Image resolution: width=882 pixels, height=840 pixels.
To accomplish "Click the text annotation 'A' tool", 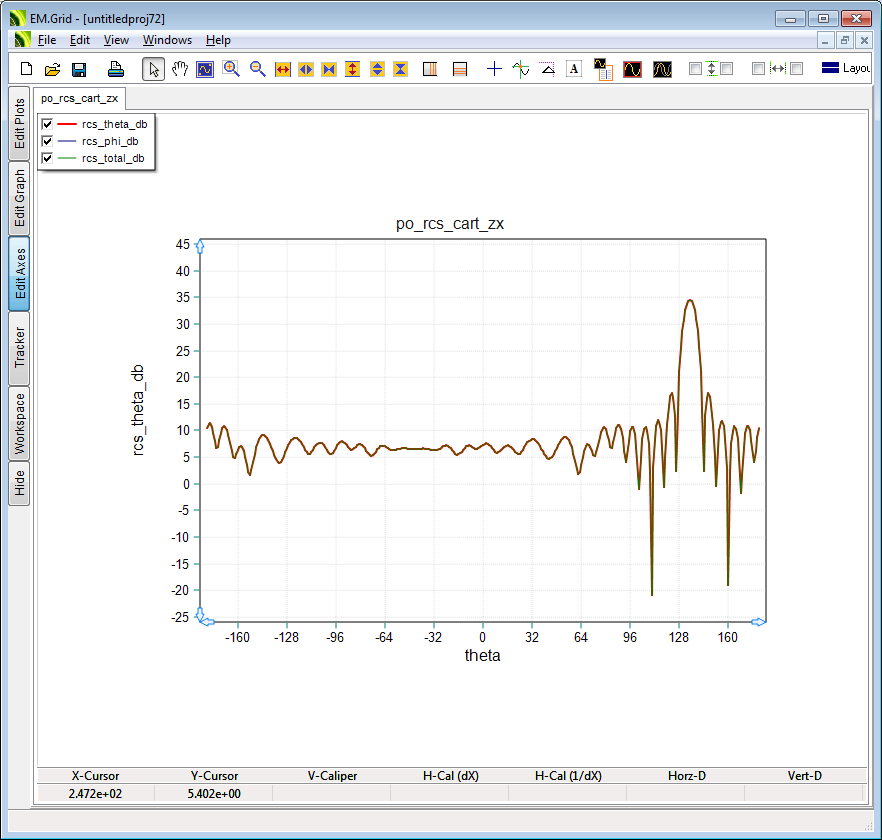I will pos(574,69).
